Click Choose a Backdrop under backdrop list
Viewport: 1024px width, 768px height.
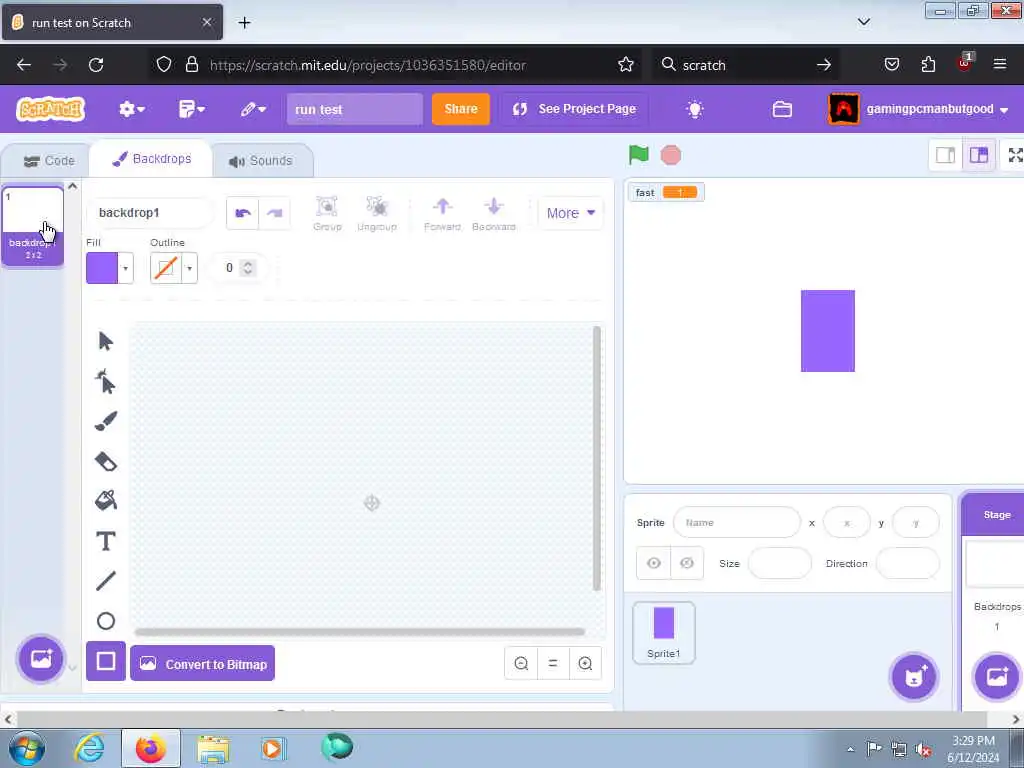[40, 659]
